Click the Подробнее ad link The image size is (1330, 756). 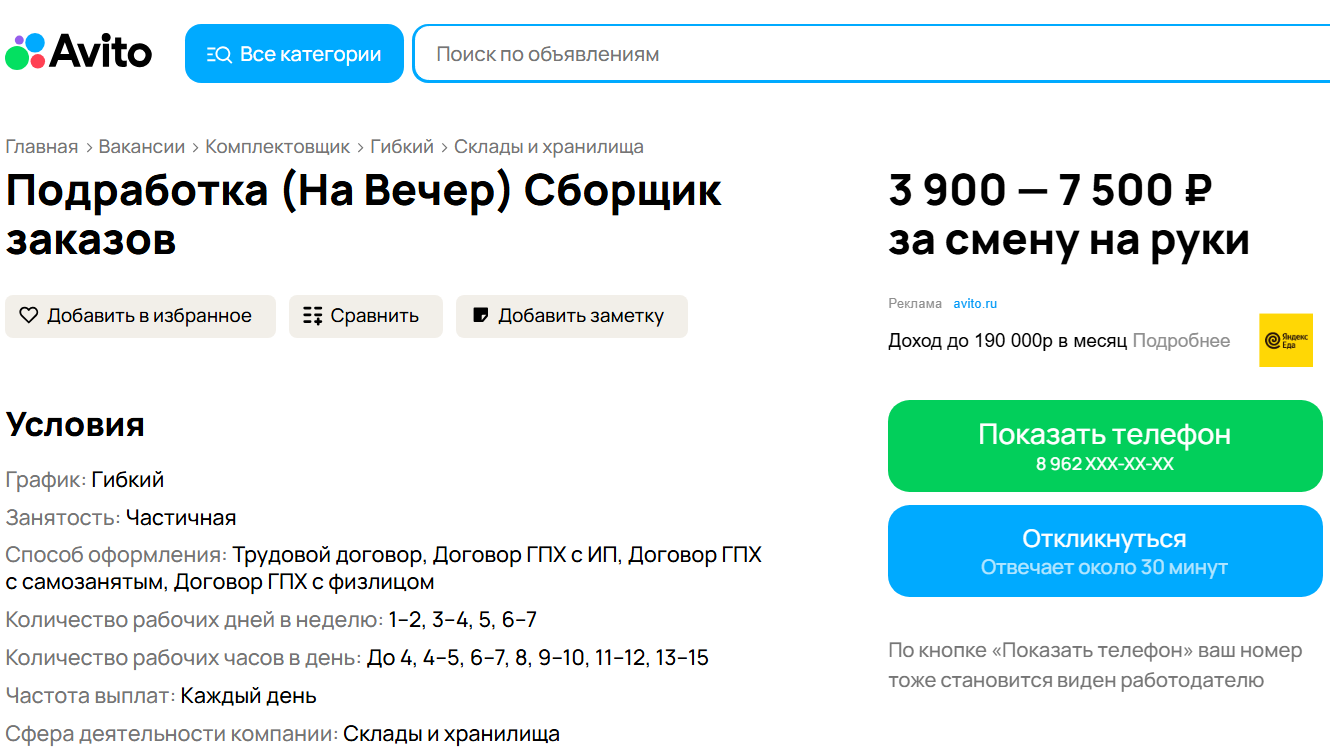pos(1181,341)
